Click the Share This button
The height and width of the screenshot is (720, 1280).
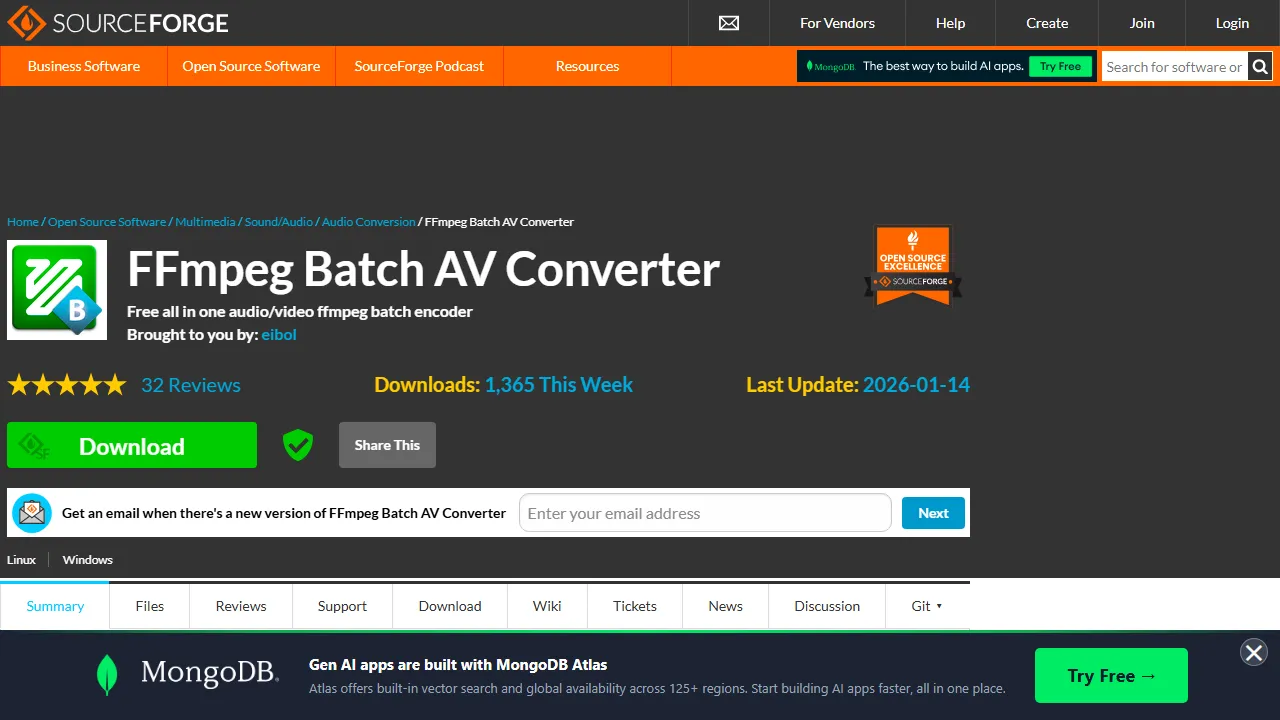[x=387, y=444]
